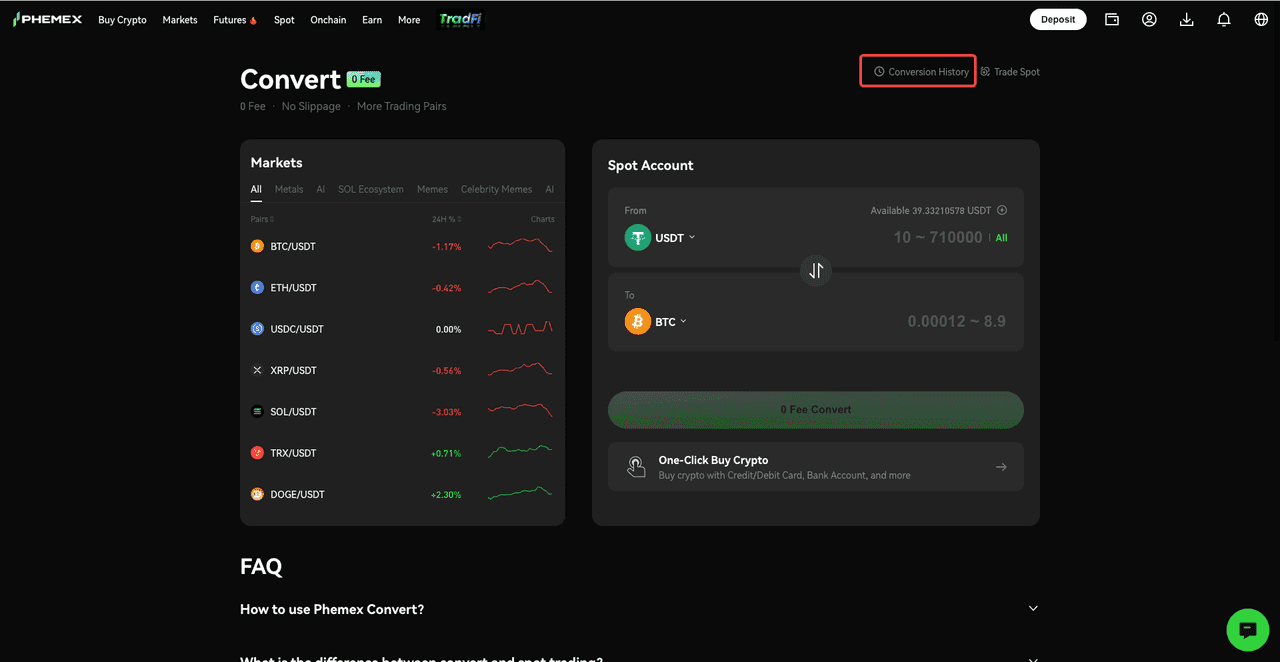Click All to use full balance
Image resolution: width=1280 pixels, height=662 pixels.
(1001, 238)
